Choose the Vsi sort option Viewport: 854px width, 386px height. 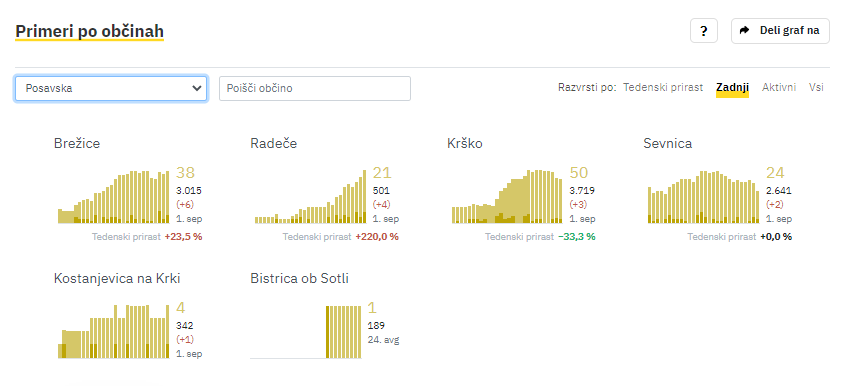816,87
